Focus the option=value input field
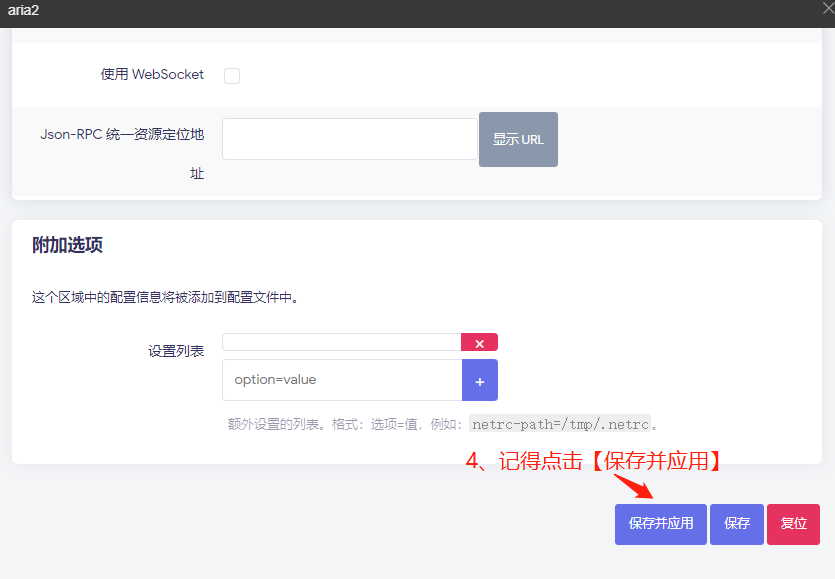The width and height of the screenshot is (835, 579). point(342,380)
